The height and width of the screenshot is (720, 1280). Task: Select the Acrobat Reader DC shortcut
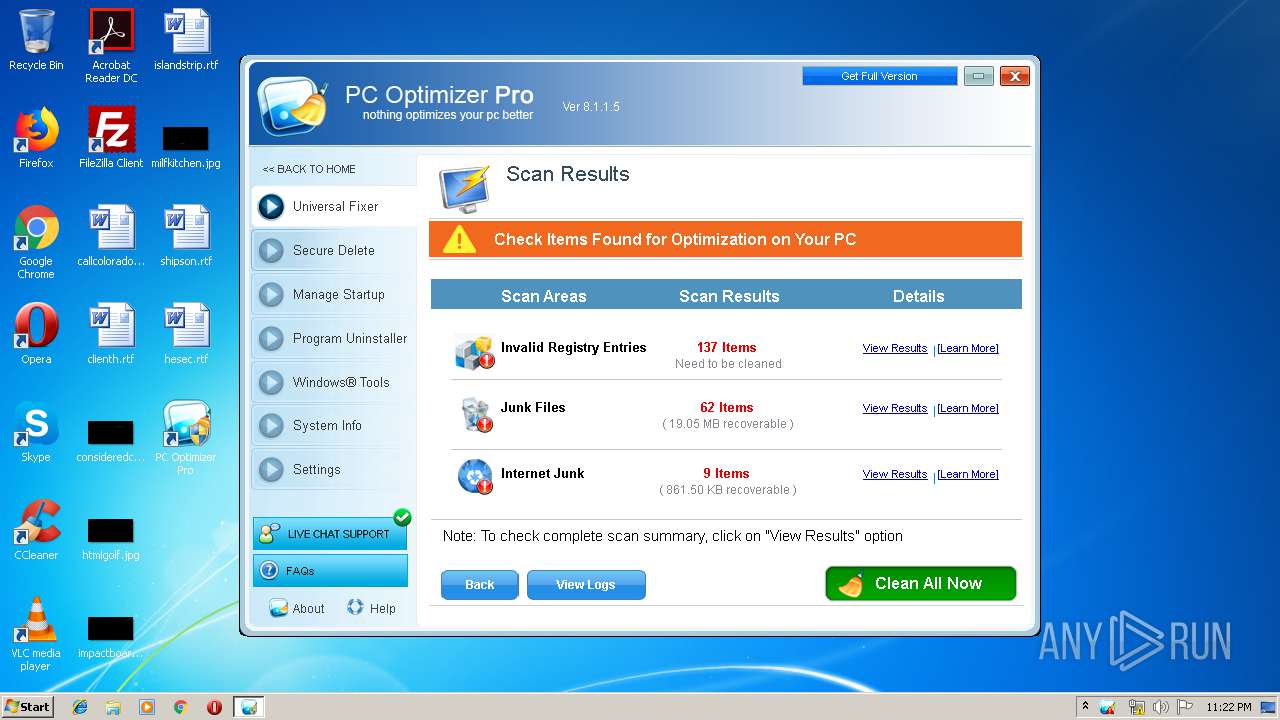111,46
